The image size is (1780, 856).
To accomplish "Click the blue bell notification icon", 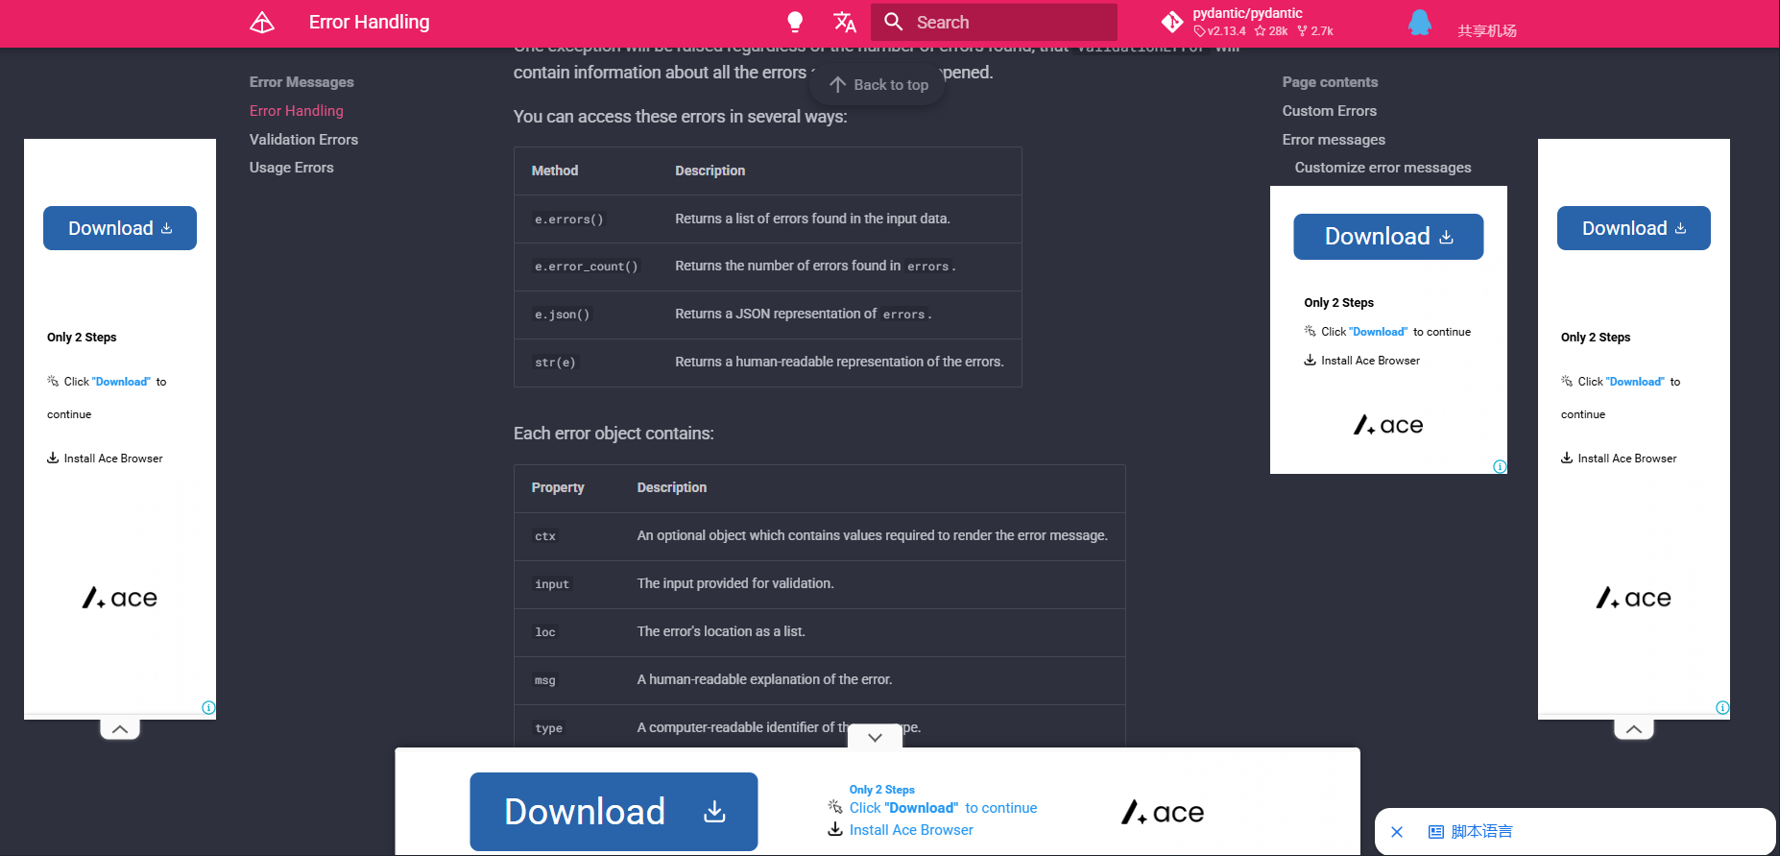I will click(x=1419, y=22).
